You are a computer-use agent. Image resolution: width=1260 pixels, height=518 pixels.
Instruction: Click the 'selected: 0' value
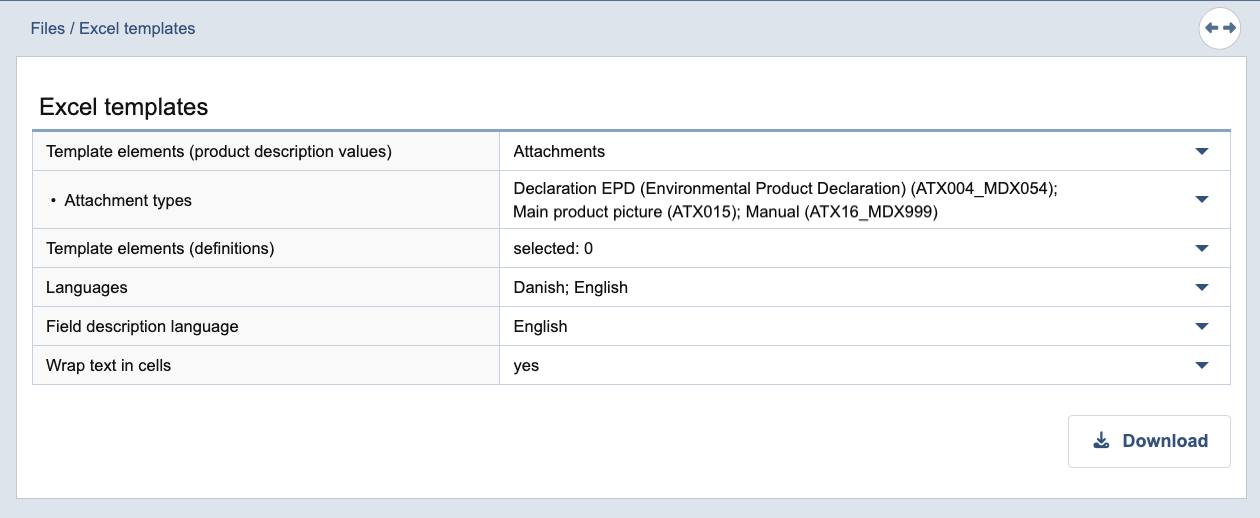point(553,248)
